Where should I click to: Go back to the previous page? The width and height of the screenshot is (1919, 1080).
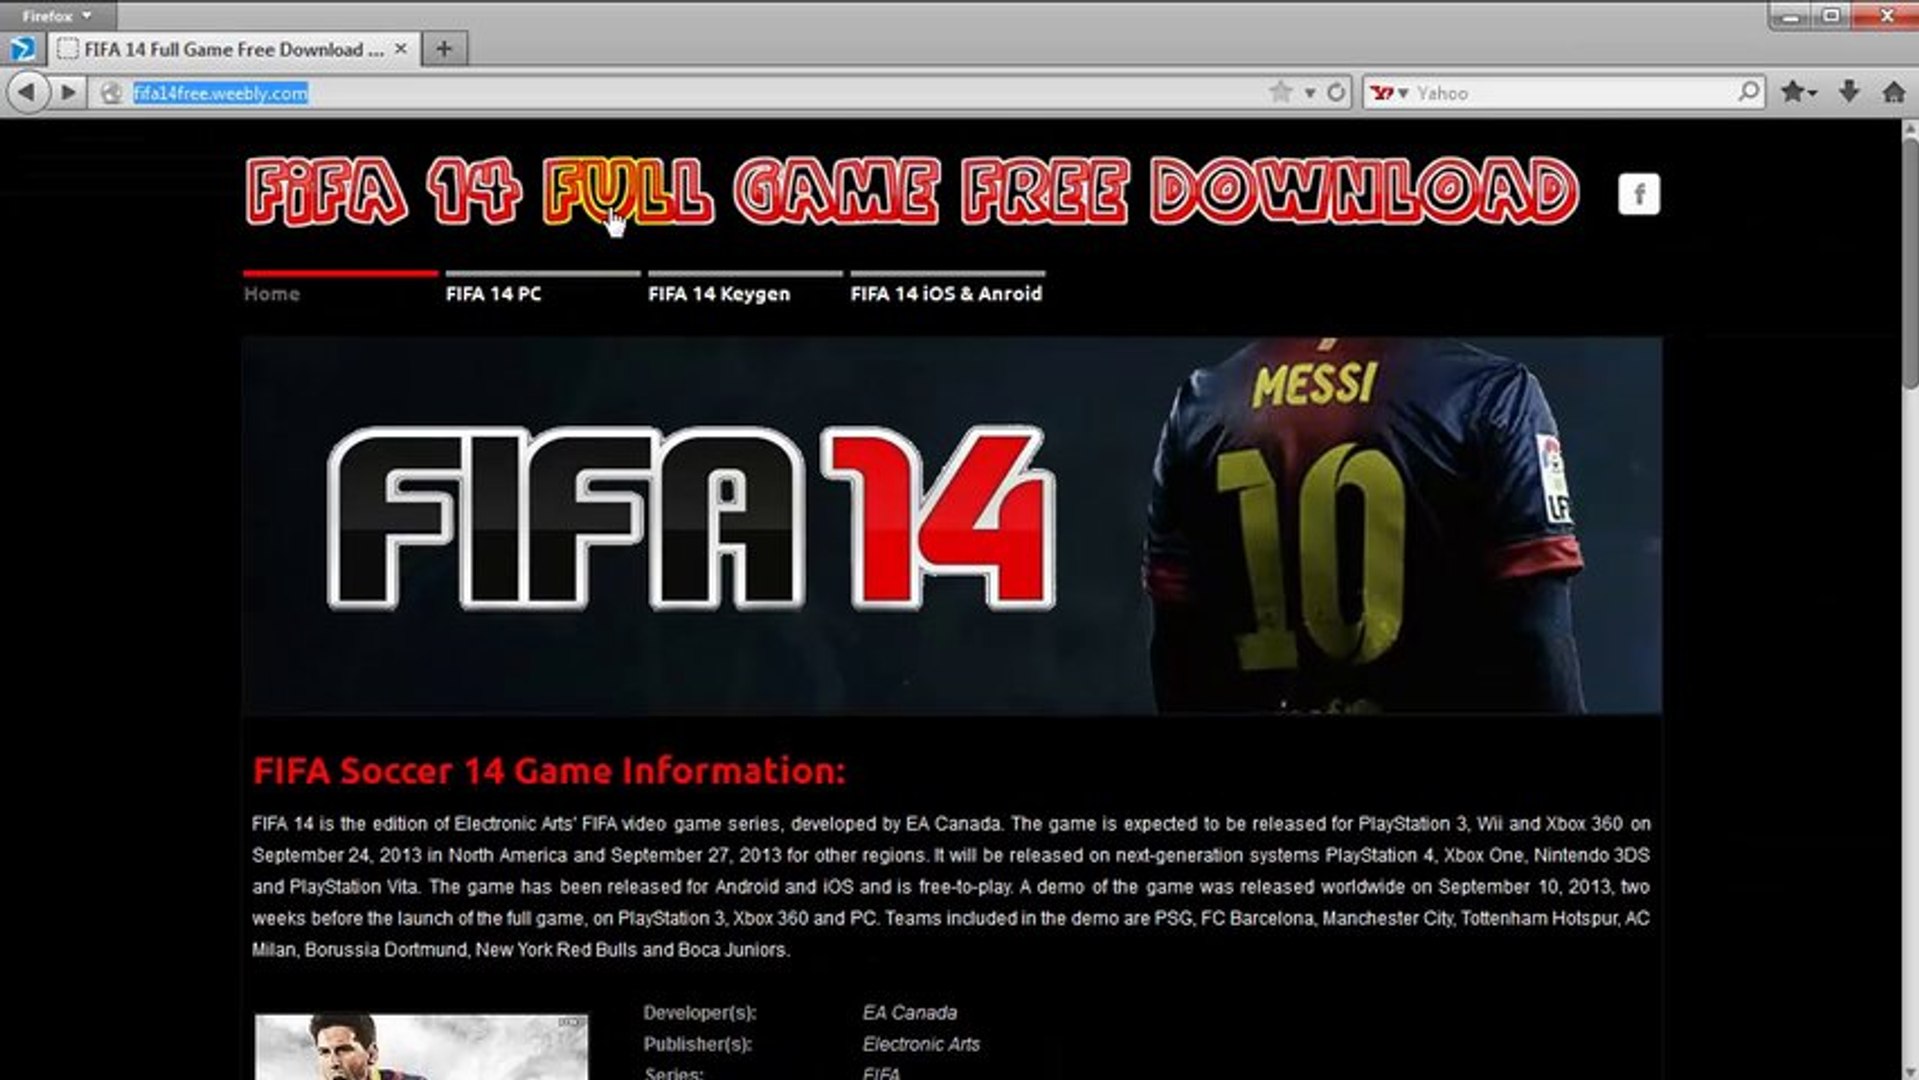(x=28, y=93)
